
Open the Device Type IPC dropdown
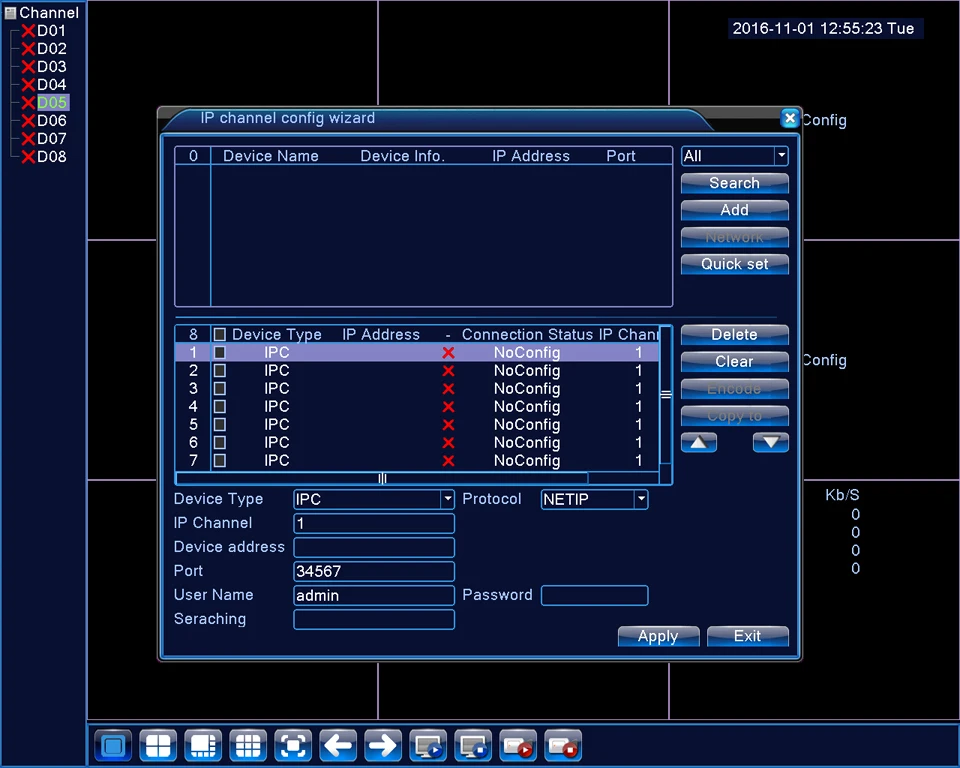(x=448, y=499)
